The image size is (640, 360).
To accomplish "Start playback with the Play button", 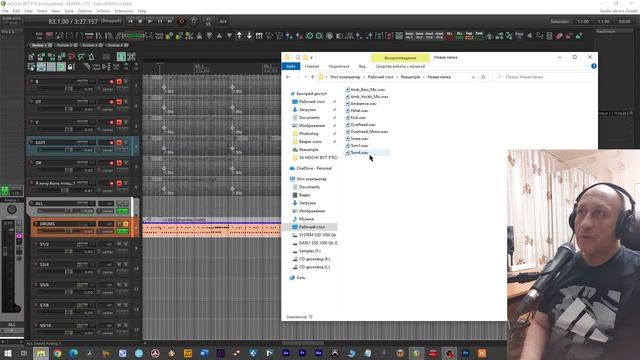I will (150, 21).
